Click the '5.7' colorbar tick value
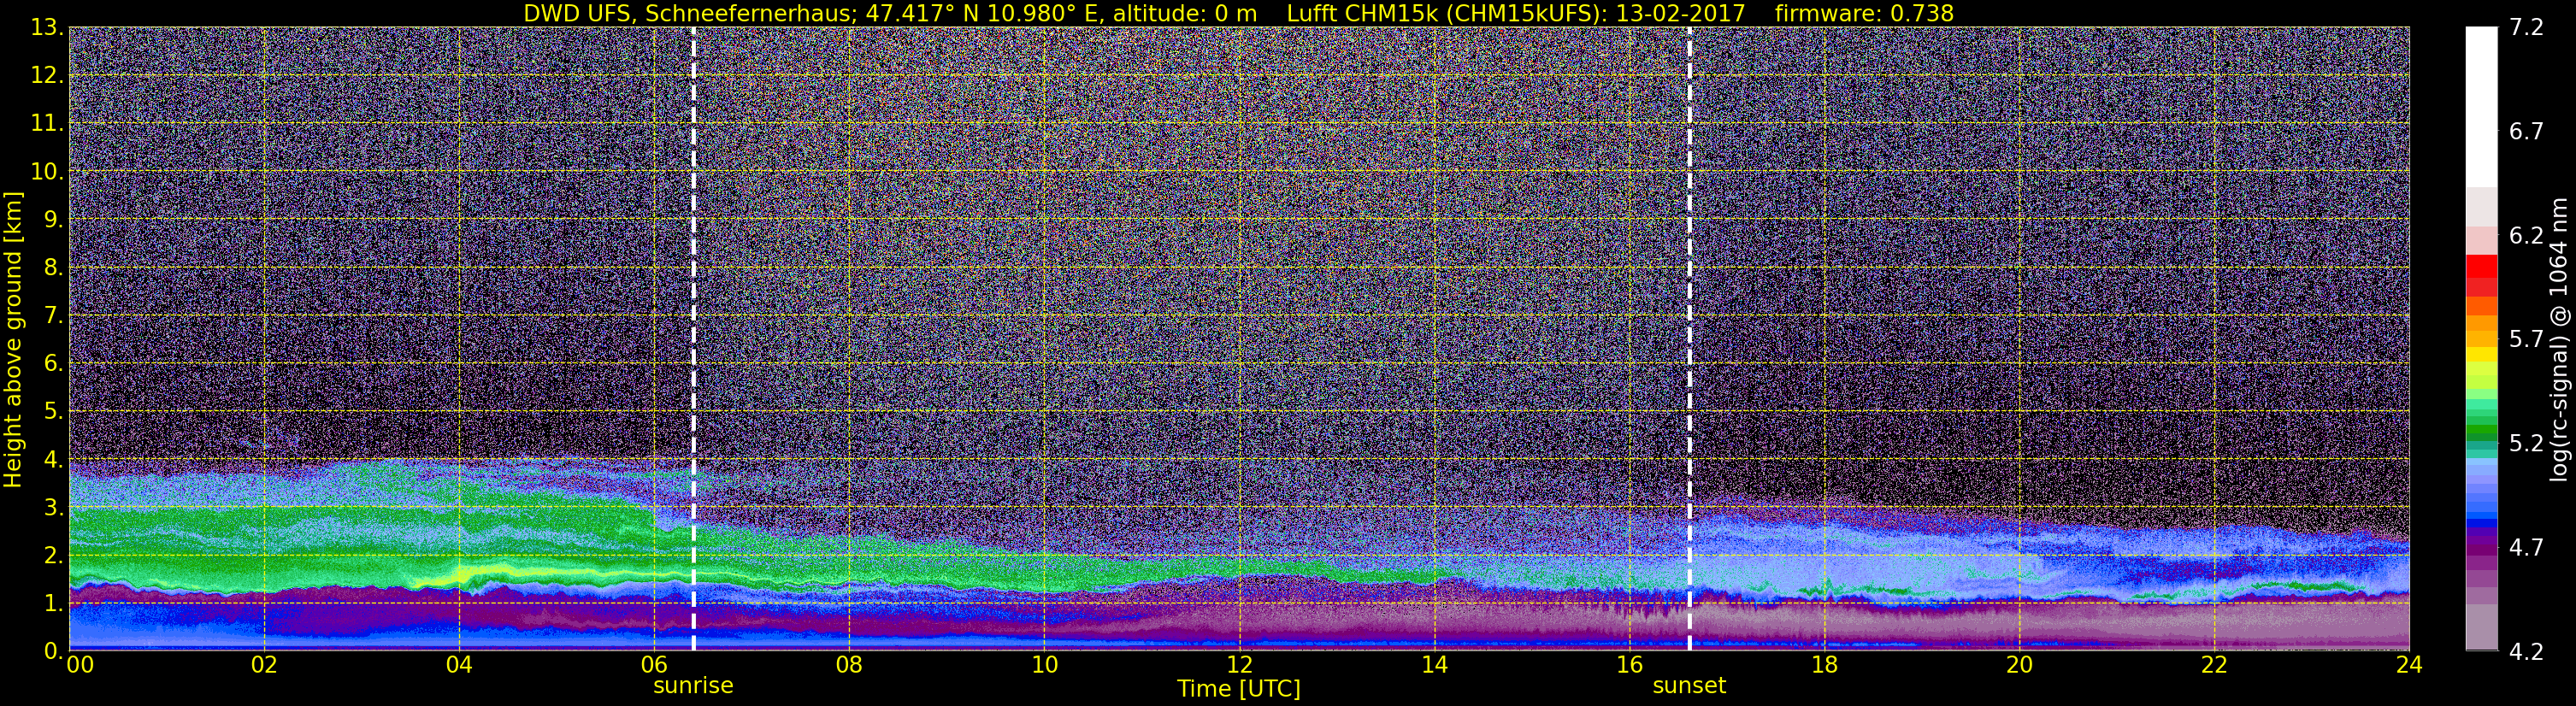The width and height of the screenshot is (2576, 706). tap(2526, 339)
